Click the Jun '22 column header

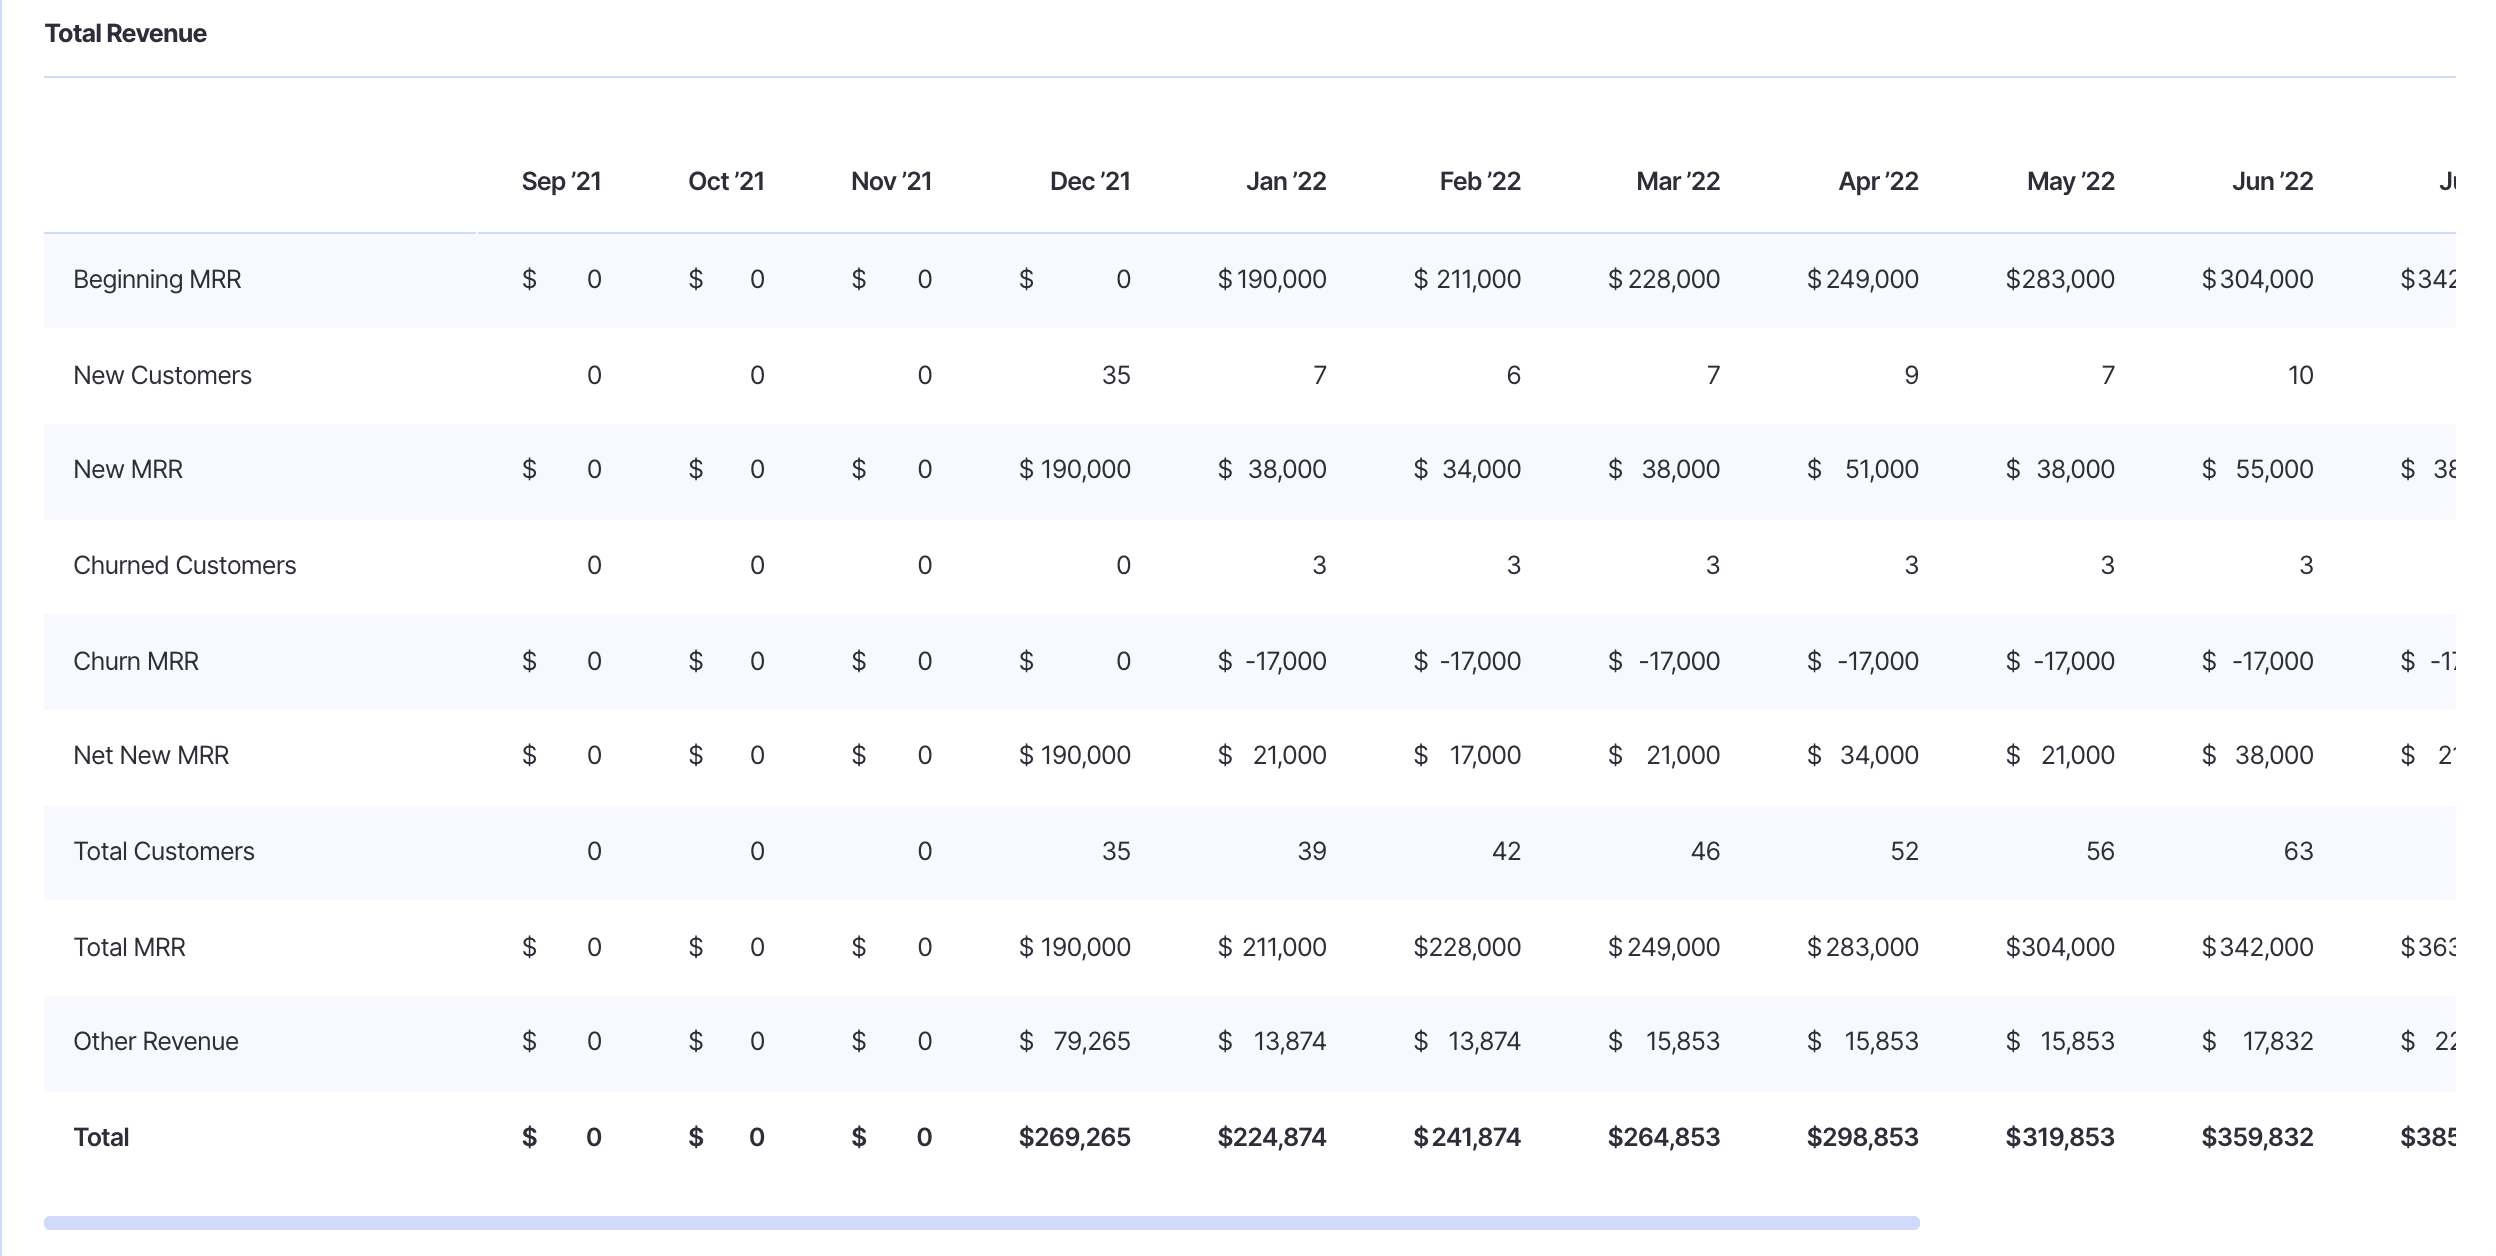(x=2272, y=182)
